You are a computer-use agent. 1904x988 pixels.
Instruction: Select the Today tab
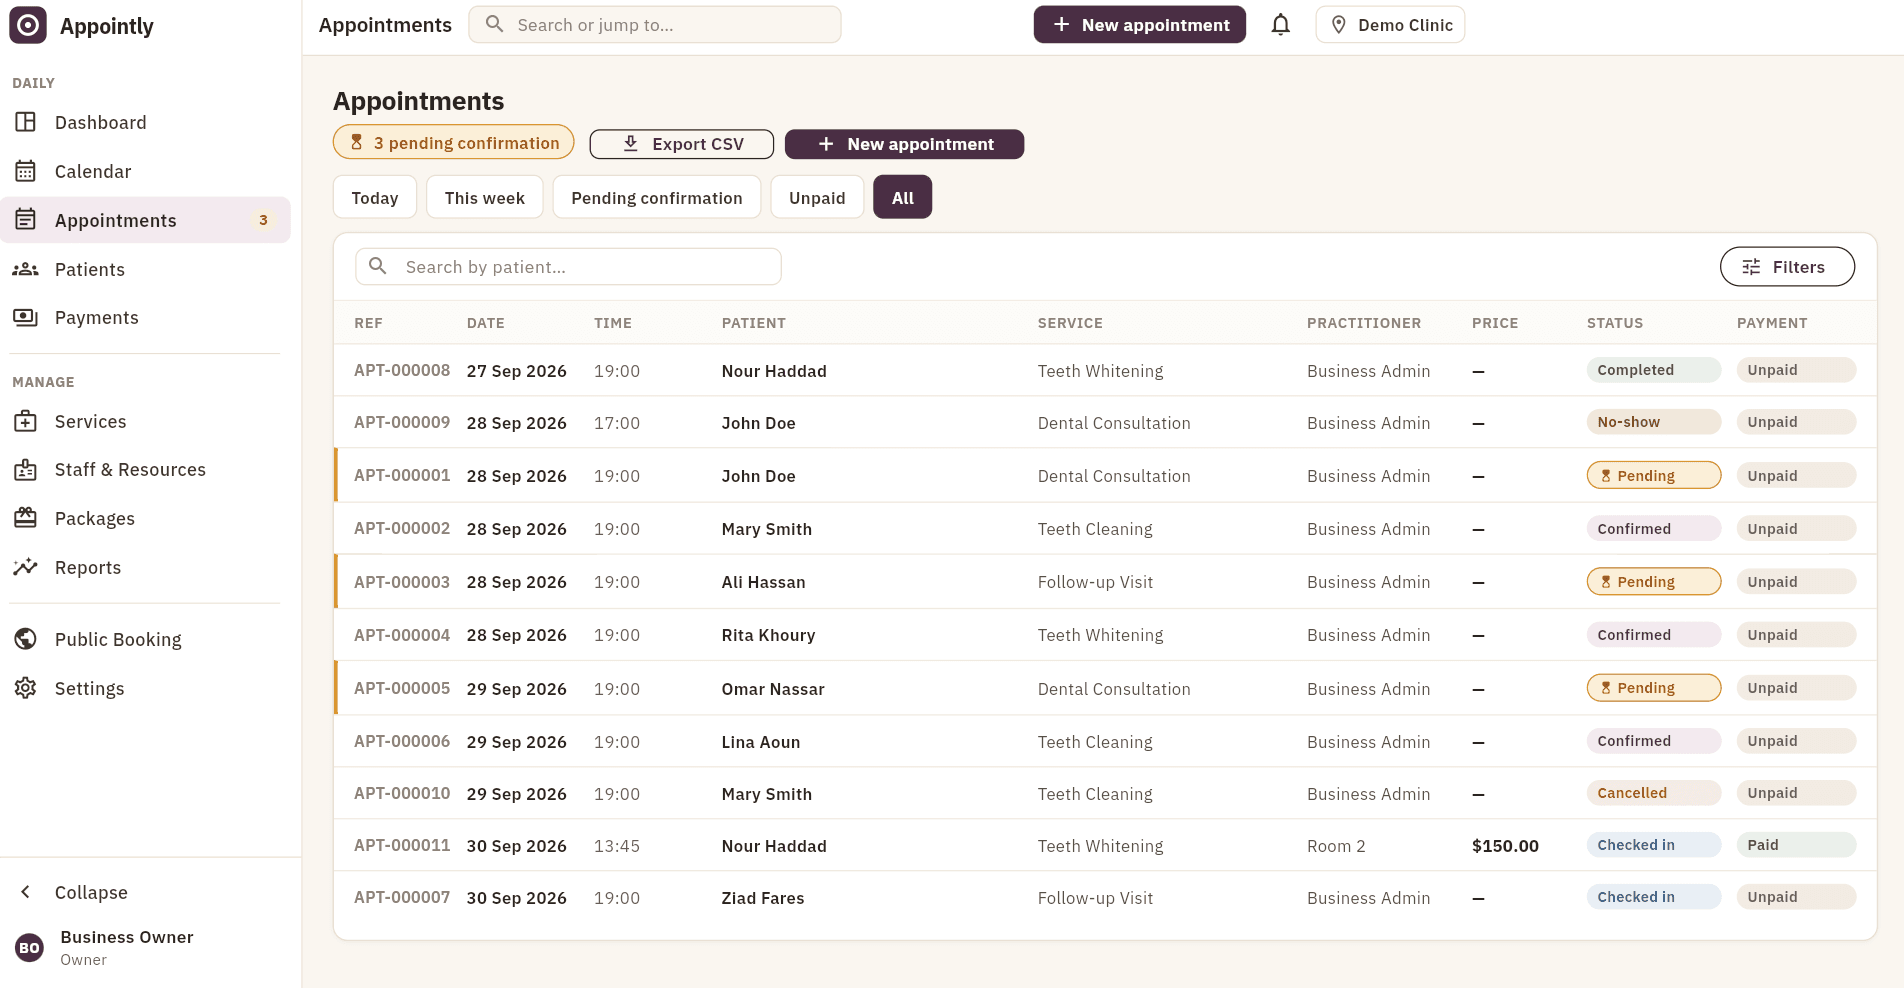click(375, 198)
